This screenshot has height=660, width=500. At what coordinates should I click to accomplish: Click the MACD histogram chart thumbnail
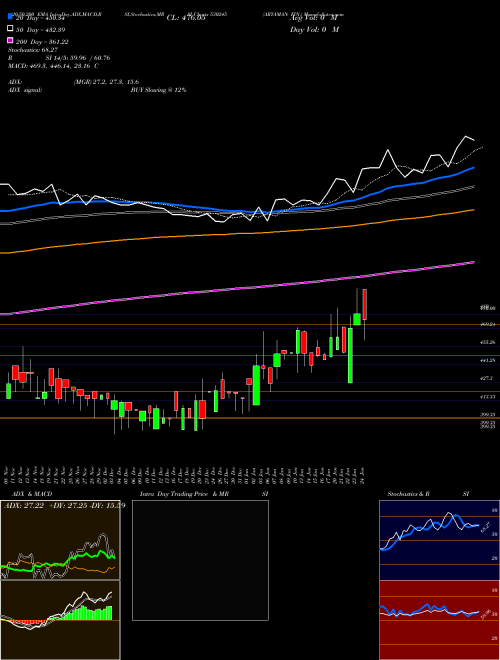[x=60, y=620]
